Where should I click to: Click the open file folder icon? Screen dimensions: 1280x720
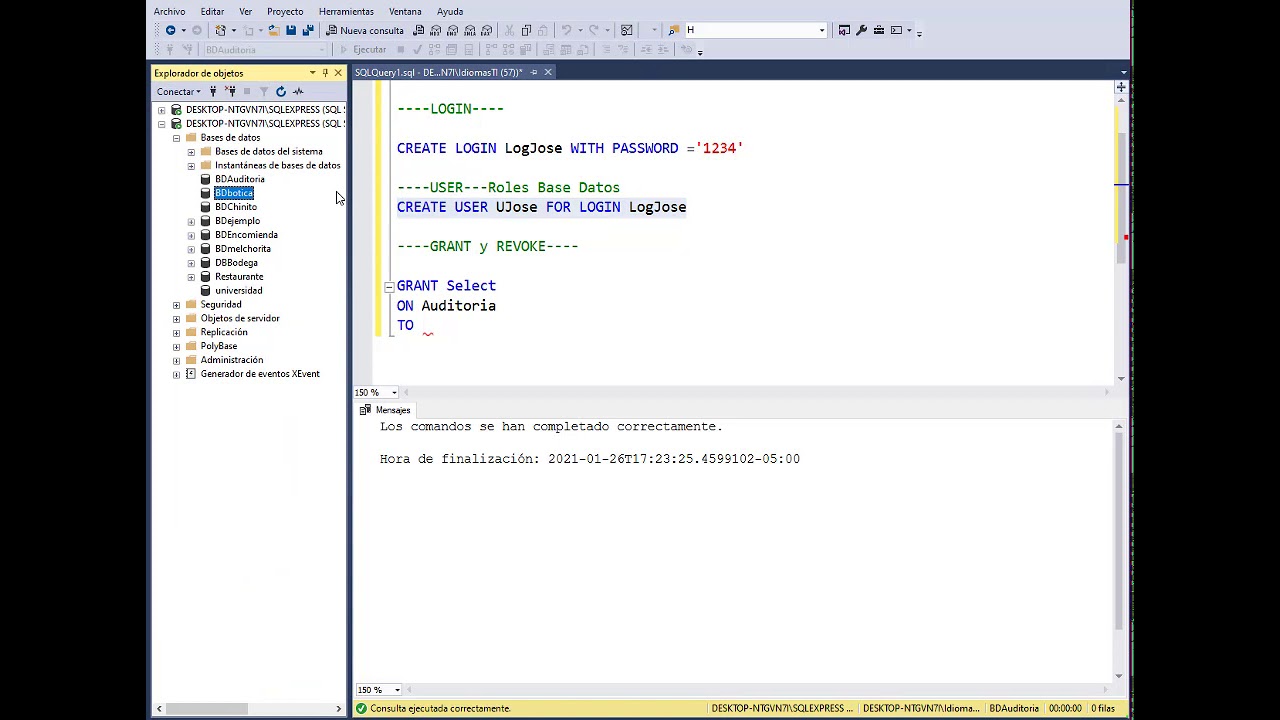pyautogui.click(x=273, y=30)
